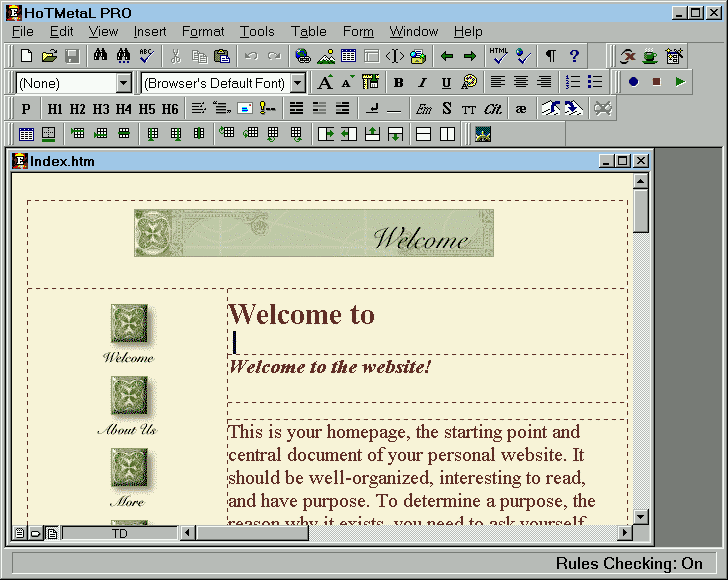The image size is (728, 580).
Task: Apply H6 heading style
Action: (x=170, y=109)
